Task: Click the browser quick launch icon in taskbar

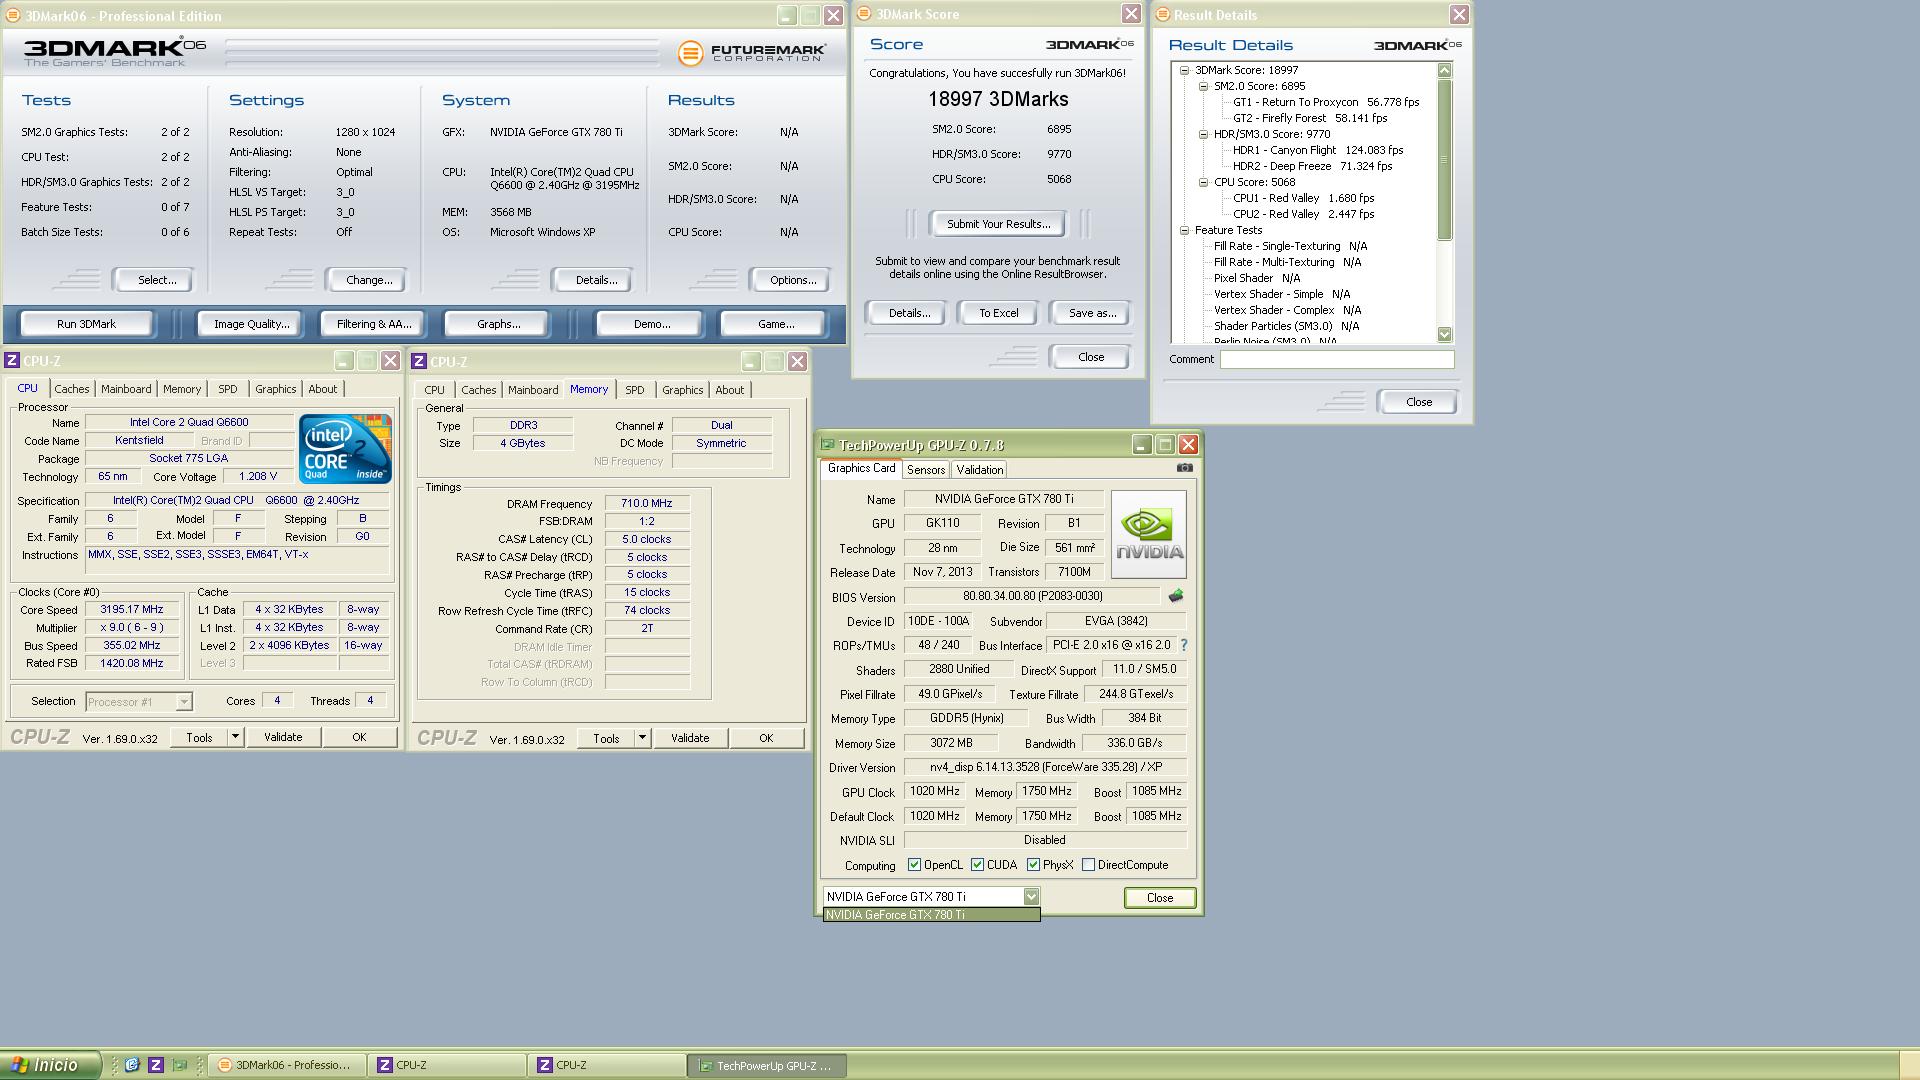Action: 132,1065
